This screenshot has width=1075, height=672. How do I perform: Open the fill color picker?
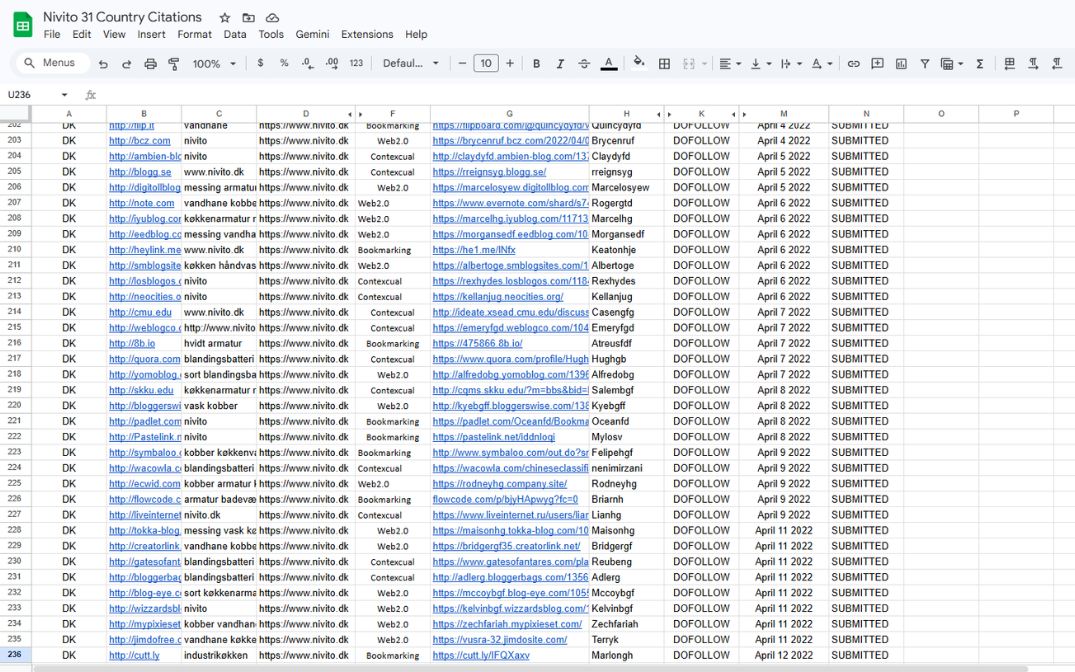(639, 63)
